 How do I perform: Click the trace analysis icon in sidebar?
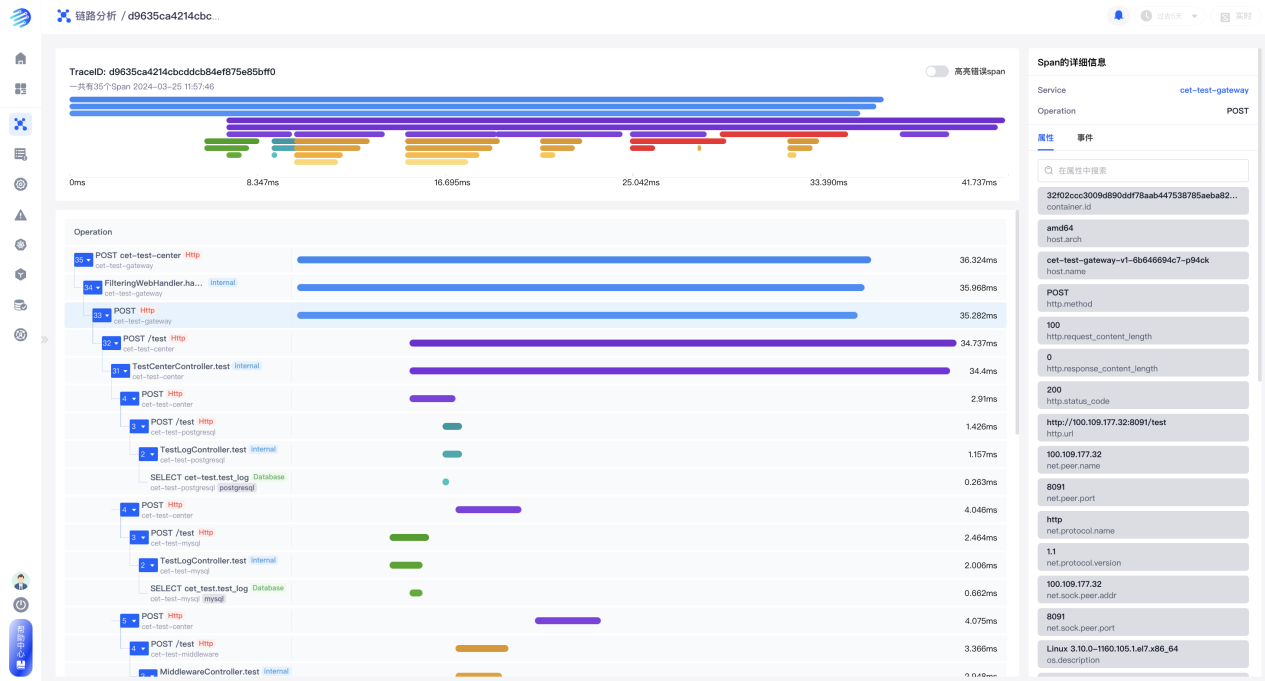[20, 124]
